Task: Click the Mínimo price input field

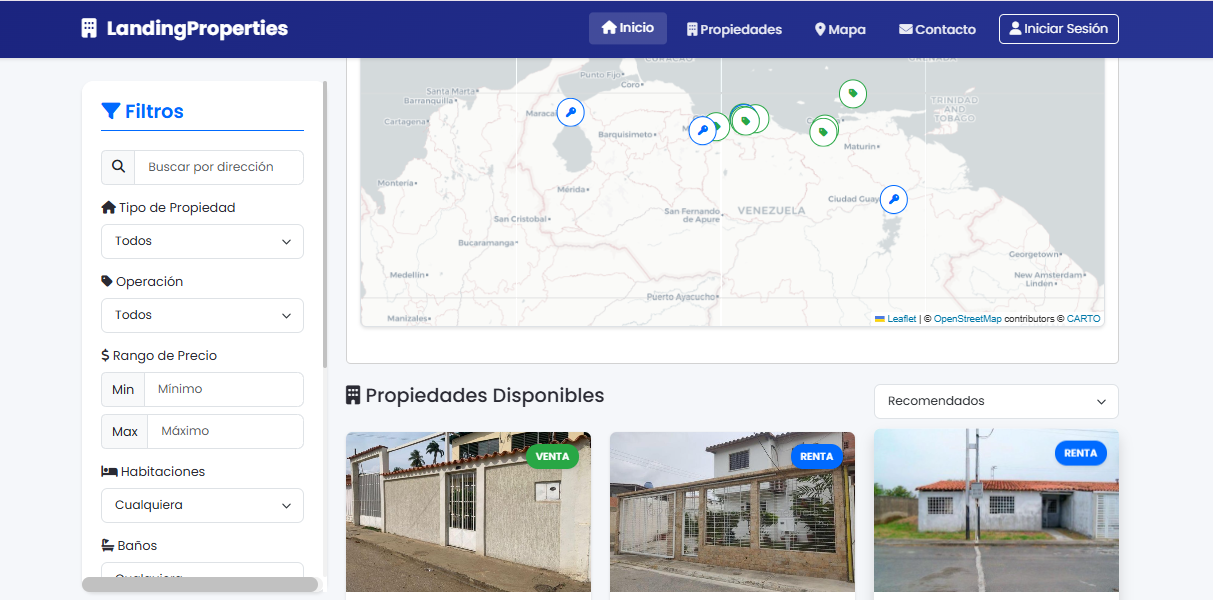Action: [x=224, y=389]
